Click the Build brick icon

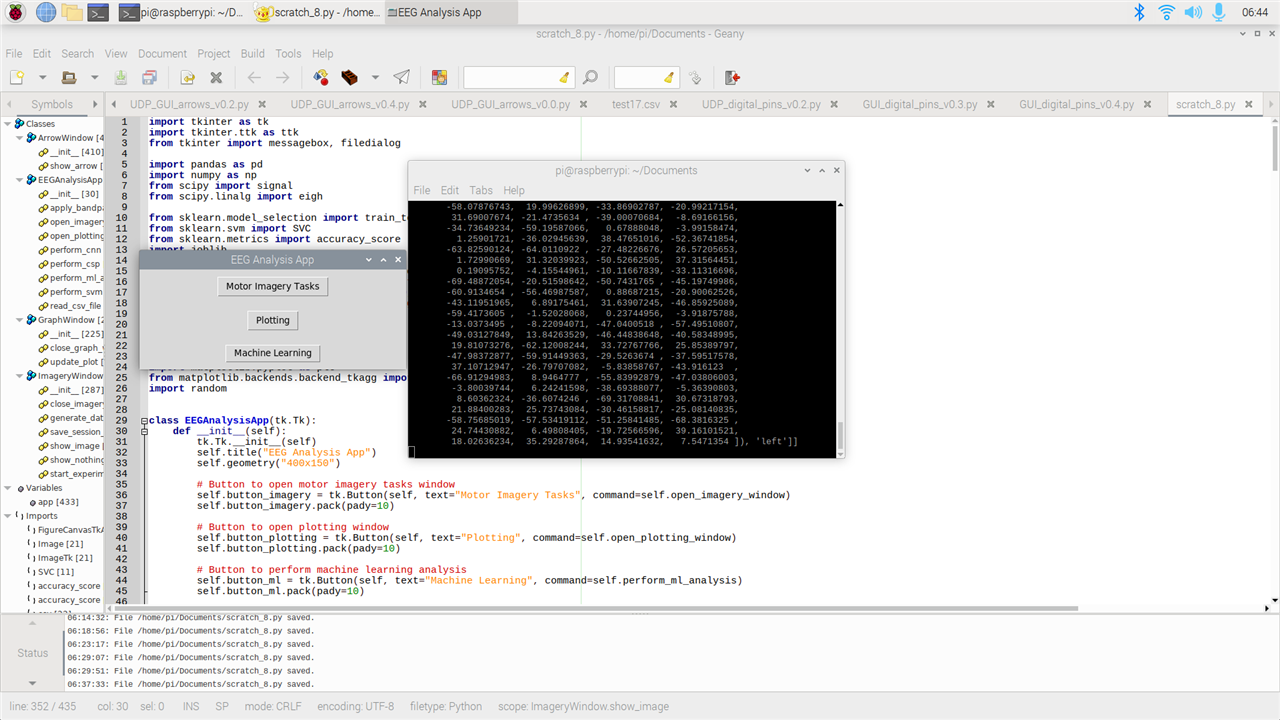[x=350, y=77]
